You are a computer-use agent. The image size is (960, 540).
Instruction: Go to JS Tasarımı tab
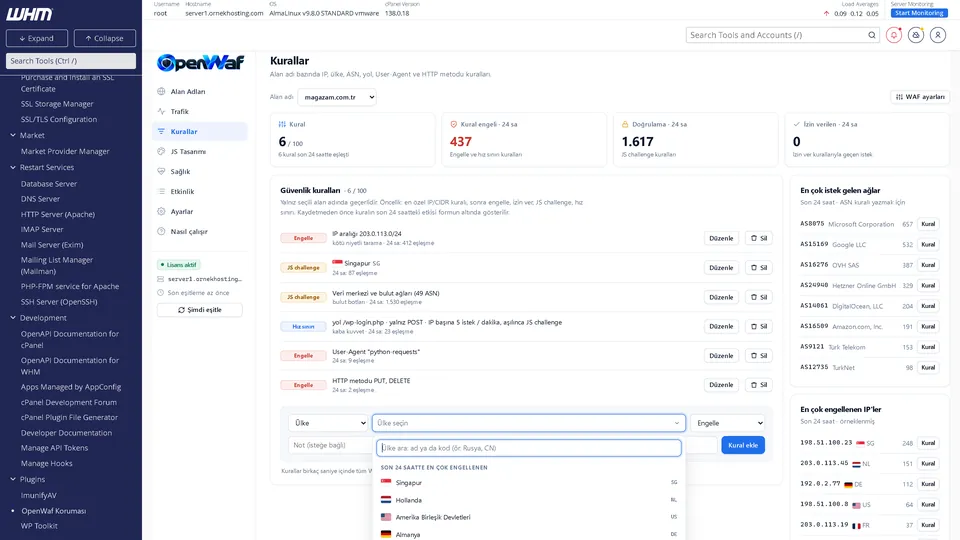200,151
